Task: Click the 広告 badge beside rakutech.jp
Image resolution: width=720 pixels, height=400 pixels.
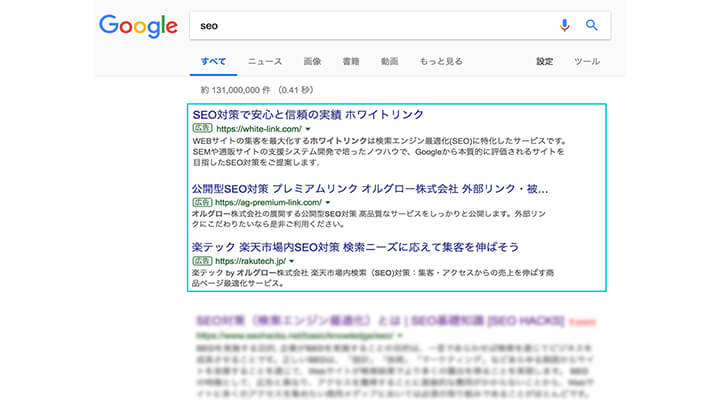Action: click(x=202, y=261)
